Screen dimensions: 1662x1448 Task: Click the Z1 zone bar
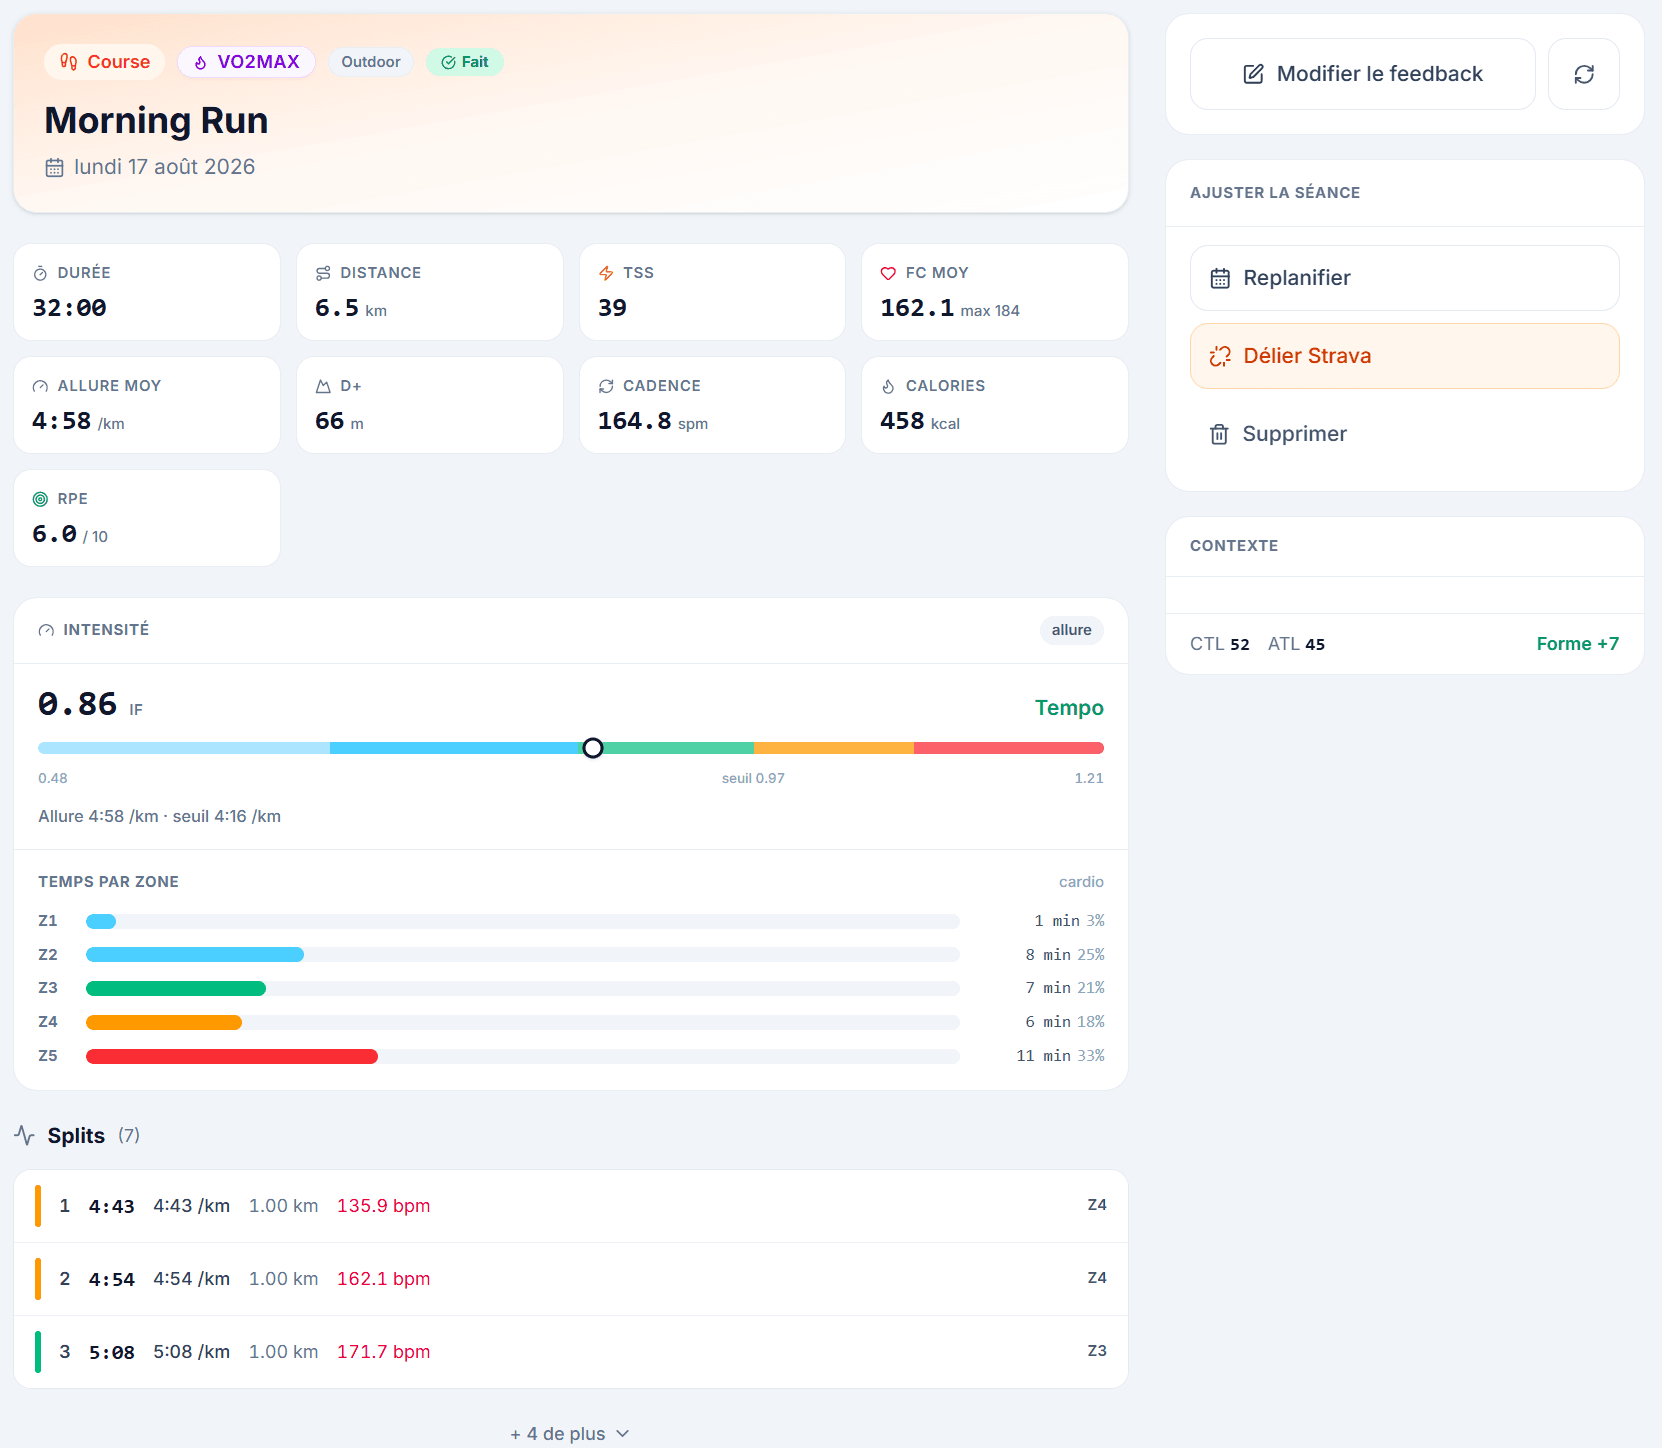click(x=101, y=921)
